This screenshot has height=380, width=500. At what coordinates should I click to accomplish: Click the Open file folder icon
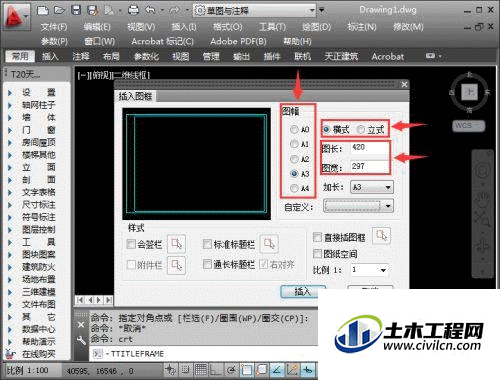tap(59, 10)
